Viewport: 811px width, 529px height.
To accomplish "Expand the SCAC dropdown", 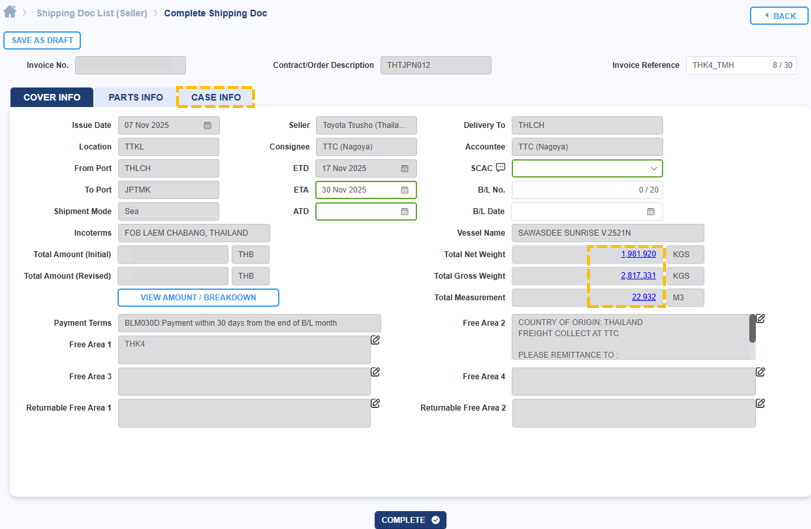I will point(654,169).
